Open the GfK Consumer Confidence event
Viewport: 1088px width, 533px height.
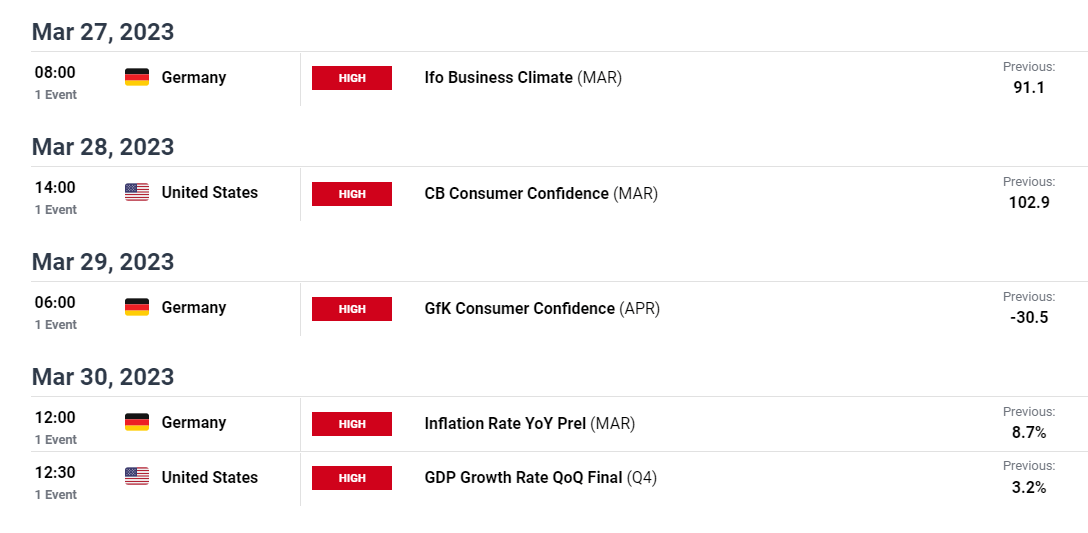(x=542, y=308)
